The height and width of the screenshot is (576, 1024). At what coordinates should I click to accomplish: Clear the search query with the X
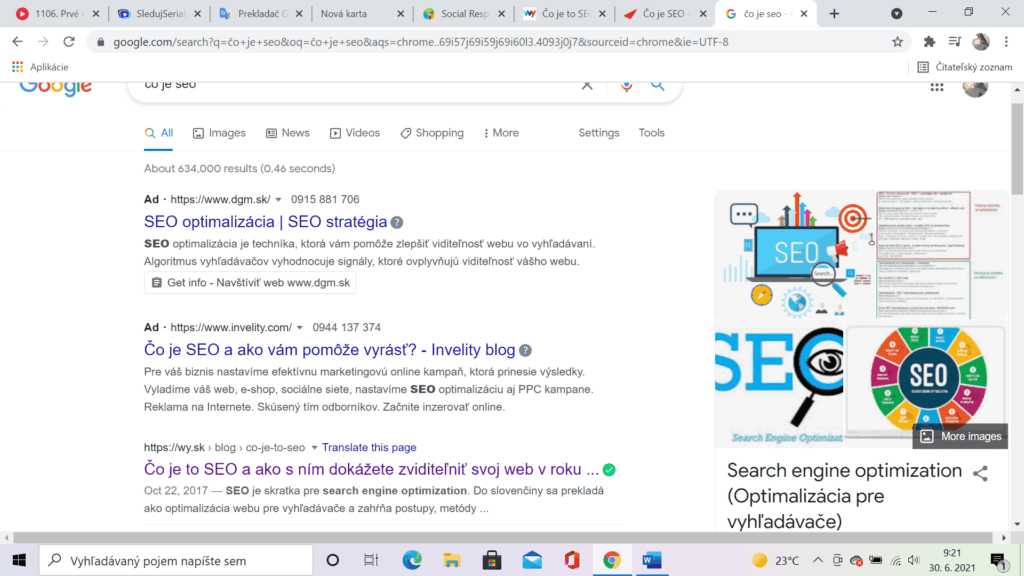click(587, 86)
